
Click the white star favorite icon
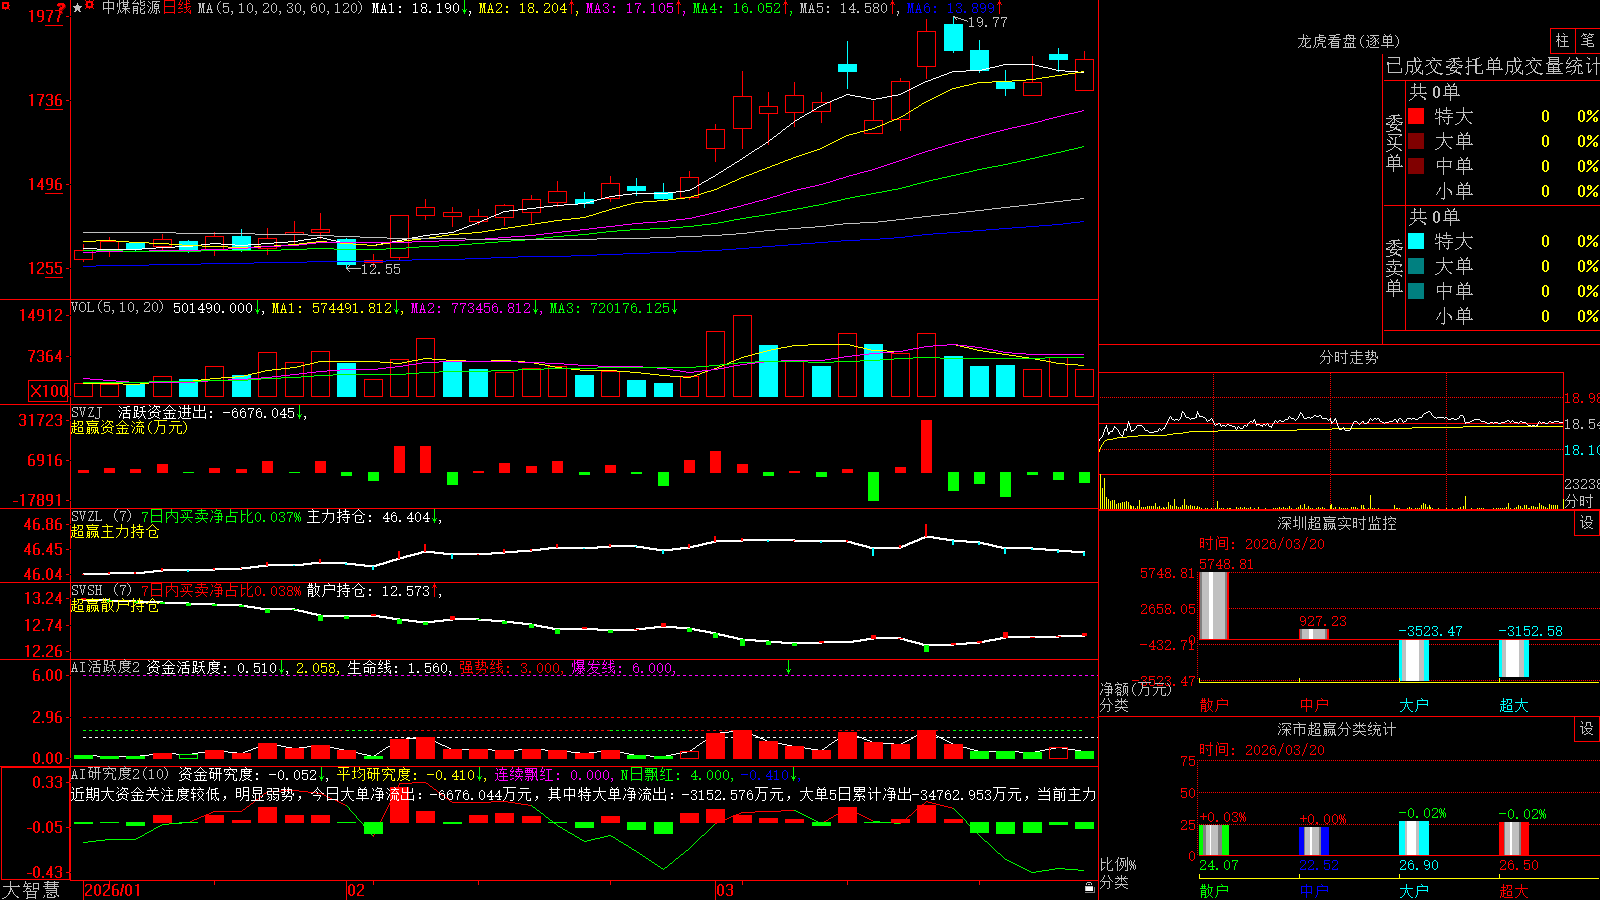[x=78, y=7]
